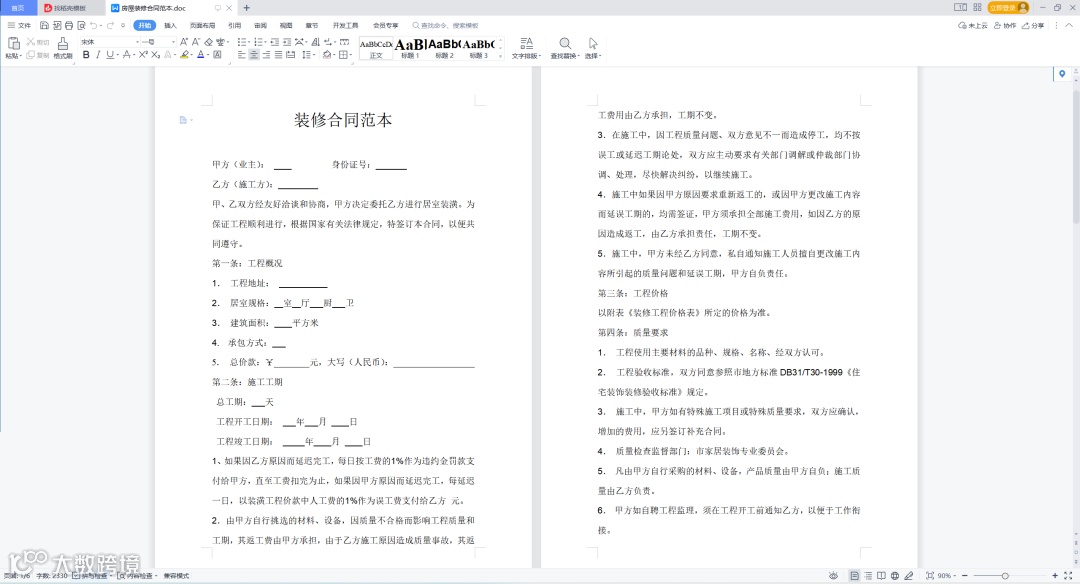Click the Increase Indent icon
Viewport: 1080px width, 584px height.
(287, 42)
